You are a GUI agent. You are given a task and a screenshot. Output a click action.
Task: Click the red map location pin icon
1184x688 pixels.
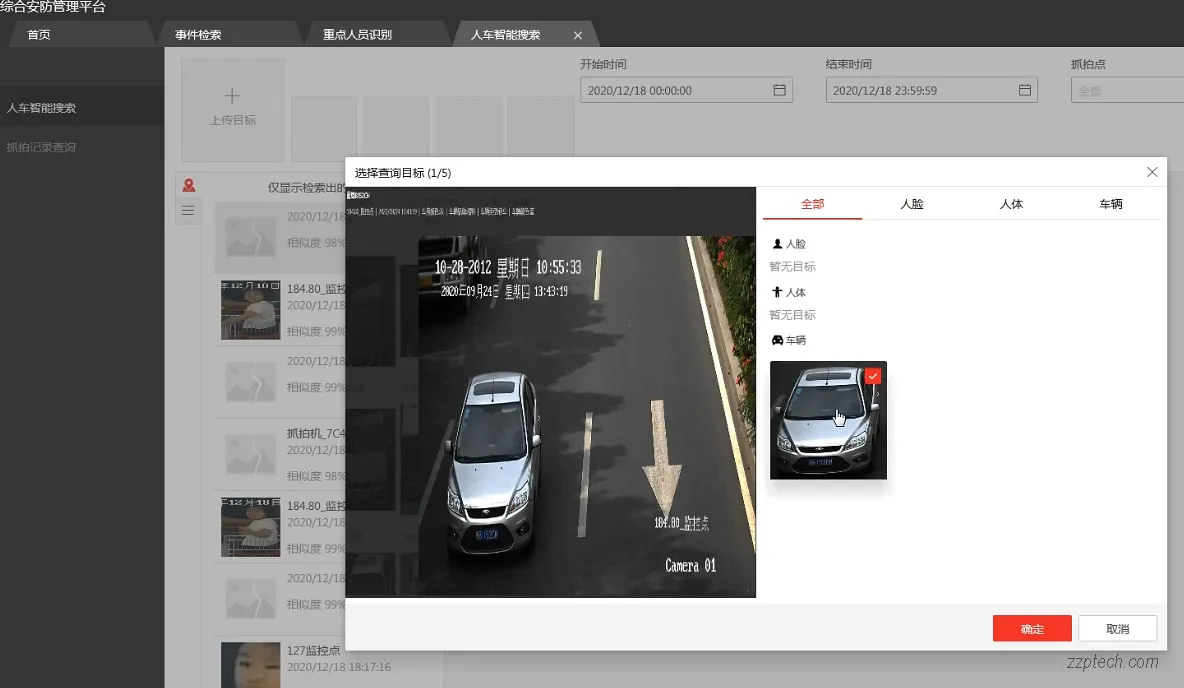point(189,185)
